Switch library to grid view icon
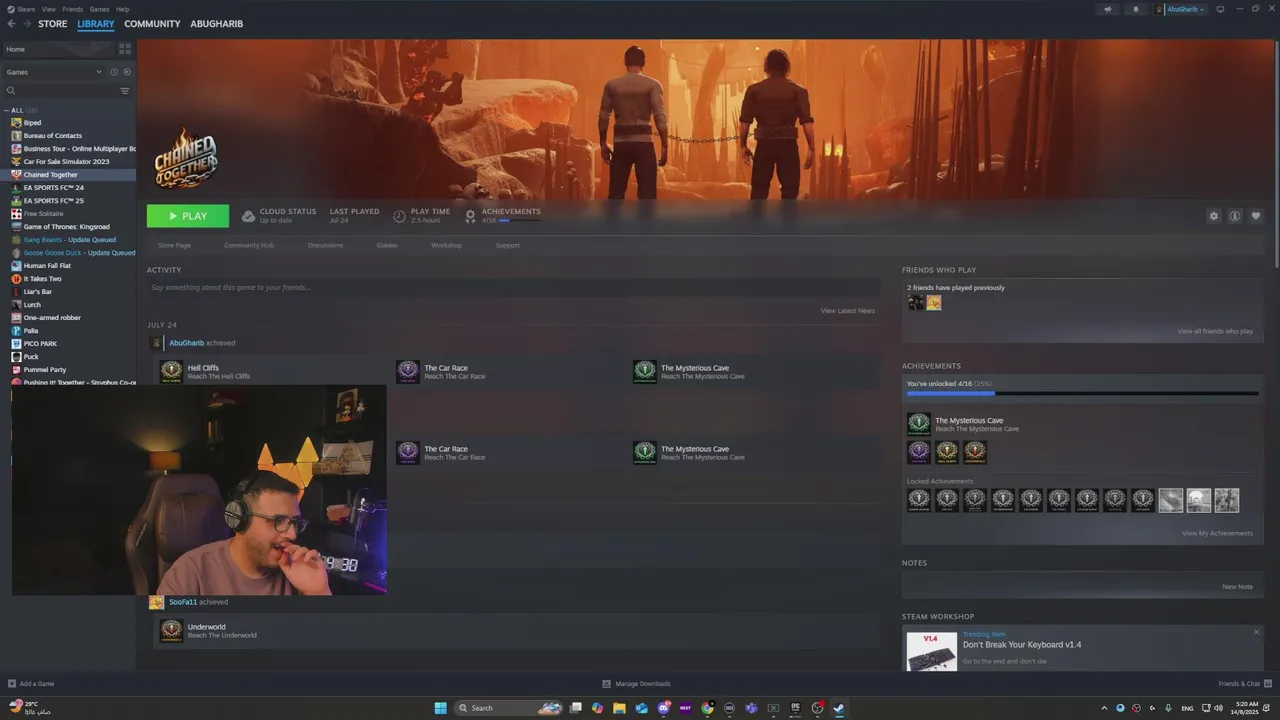1280x720 pixels. tap(125, 48)
